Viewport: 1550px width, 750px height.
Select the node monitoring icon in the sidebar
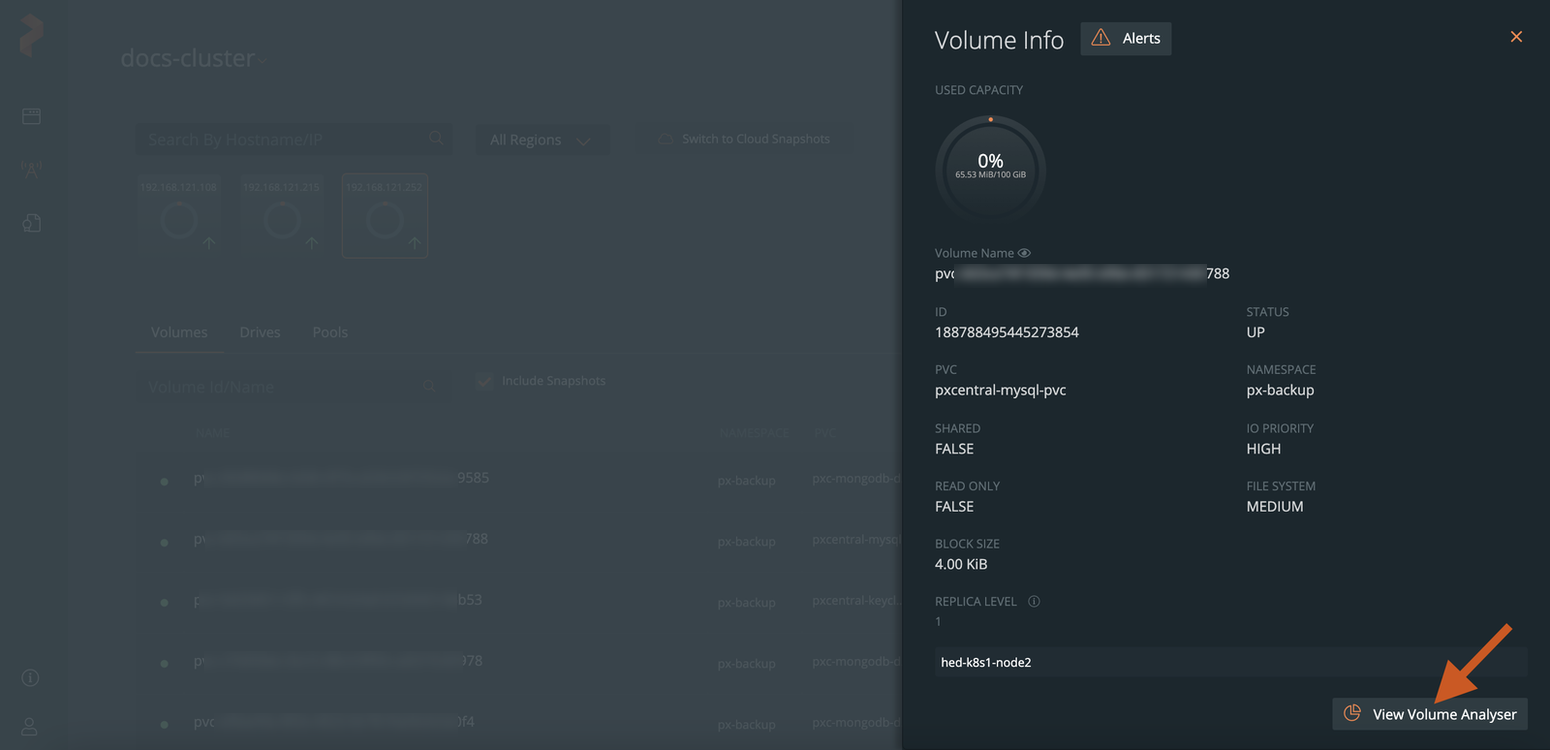(31, 168)
